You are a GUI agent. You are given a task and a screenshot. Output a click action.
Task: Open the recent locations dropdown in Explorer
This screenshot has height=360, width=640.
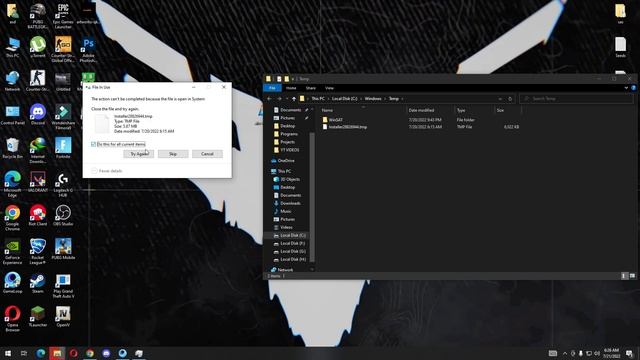(x=287, y=99)
